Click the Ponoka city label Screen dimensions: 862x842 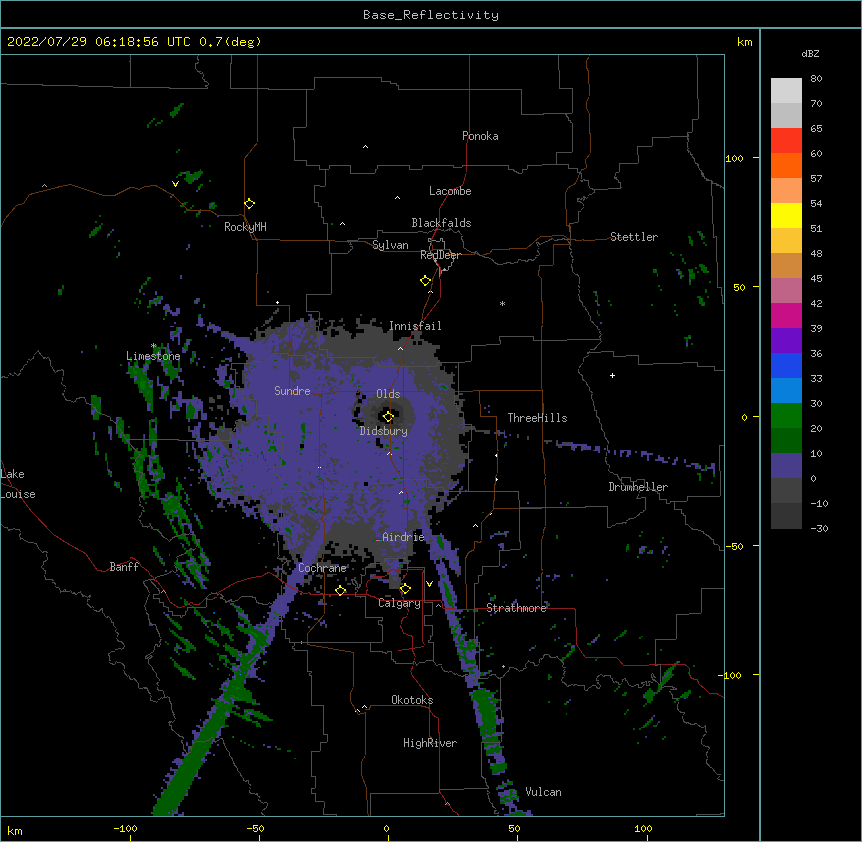[x=480, y=136]
